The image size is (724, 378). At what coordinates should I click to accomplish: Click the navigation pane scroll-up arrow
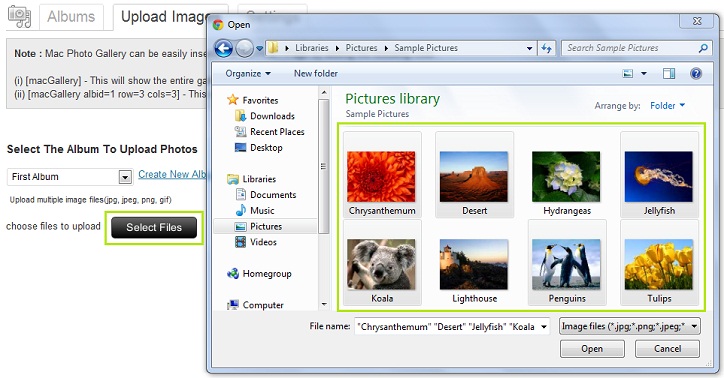tap(324, 93)
